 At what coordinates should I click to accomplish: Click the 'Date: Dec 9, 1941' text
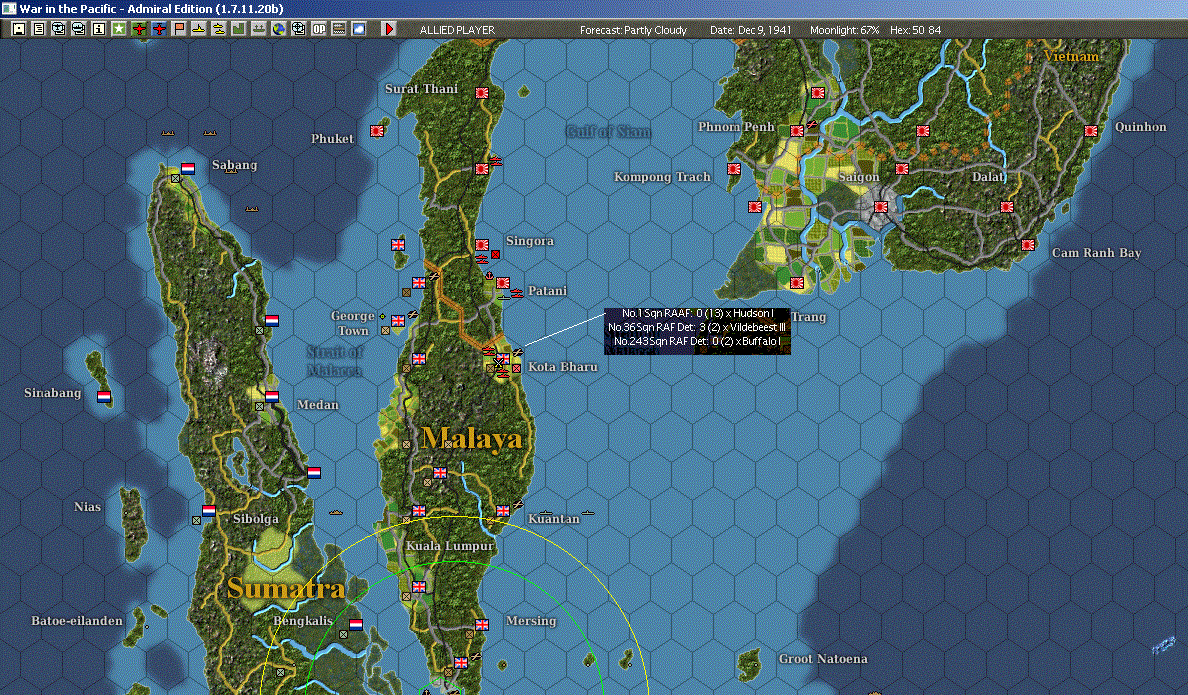click(x=750, y=30)
